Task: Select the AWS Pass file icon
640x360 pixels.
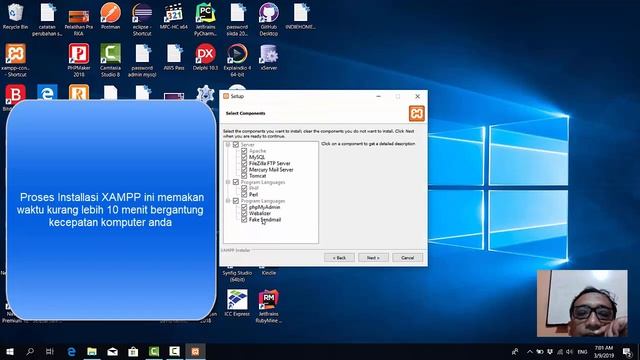Action: 174,57
